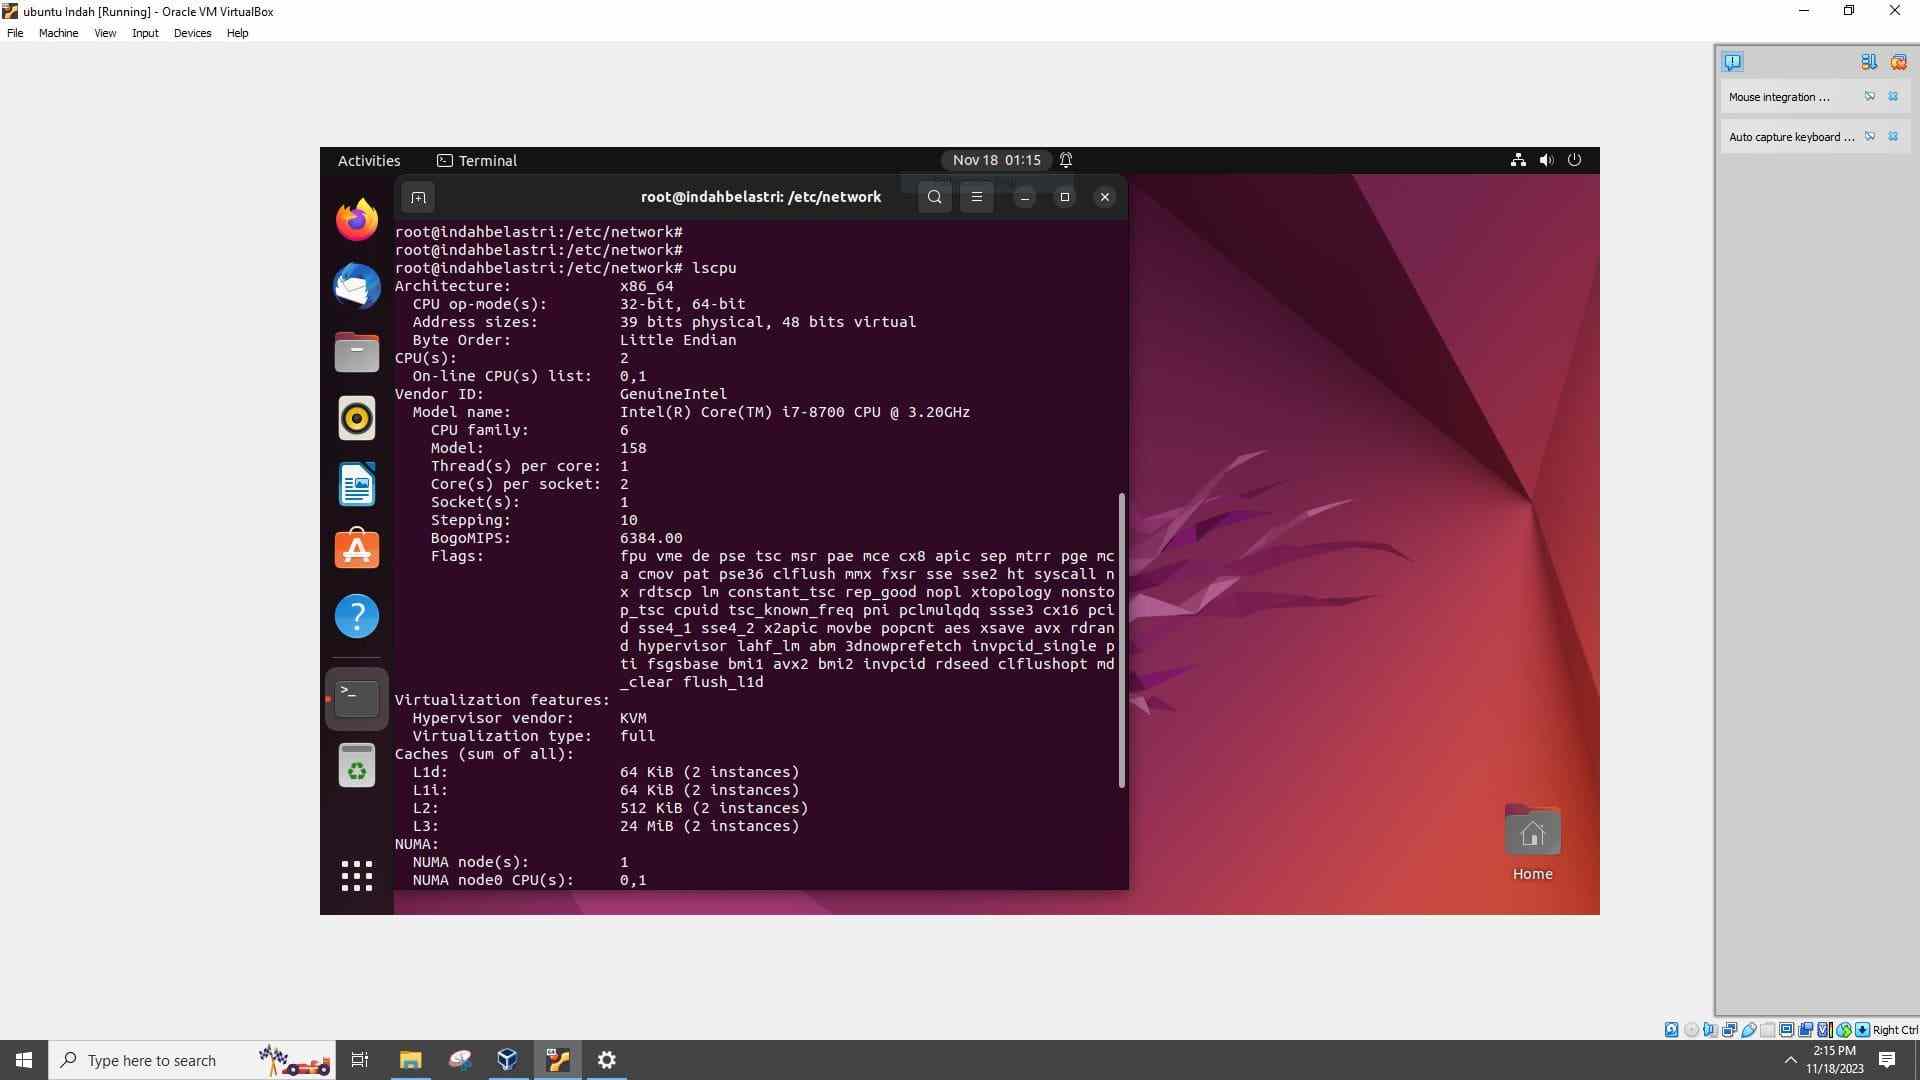Click the shared folders status icon
Screen dimensions: 1920x1080
1768,1030
